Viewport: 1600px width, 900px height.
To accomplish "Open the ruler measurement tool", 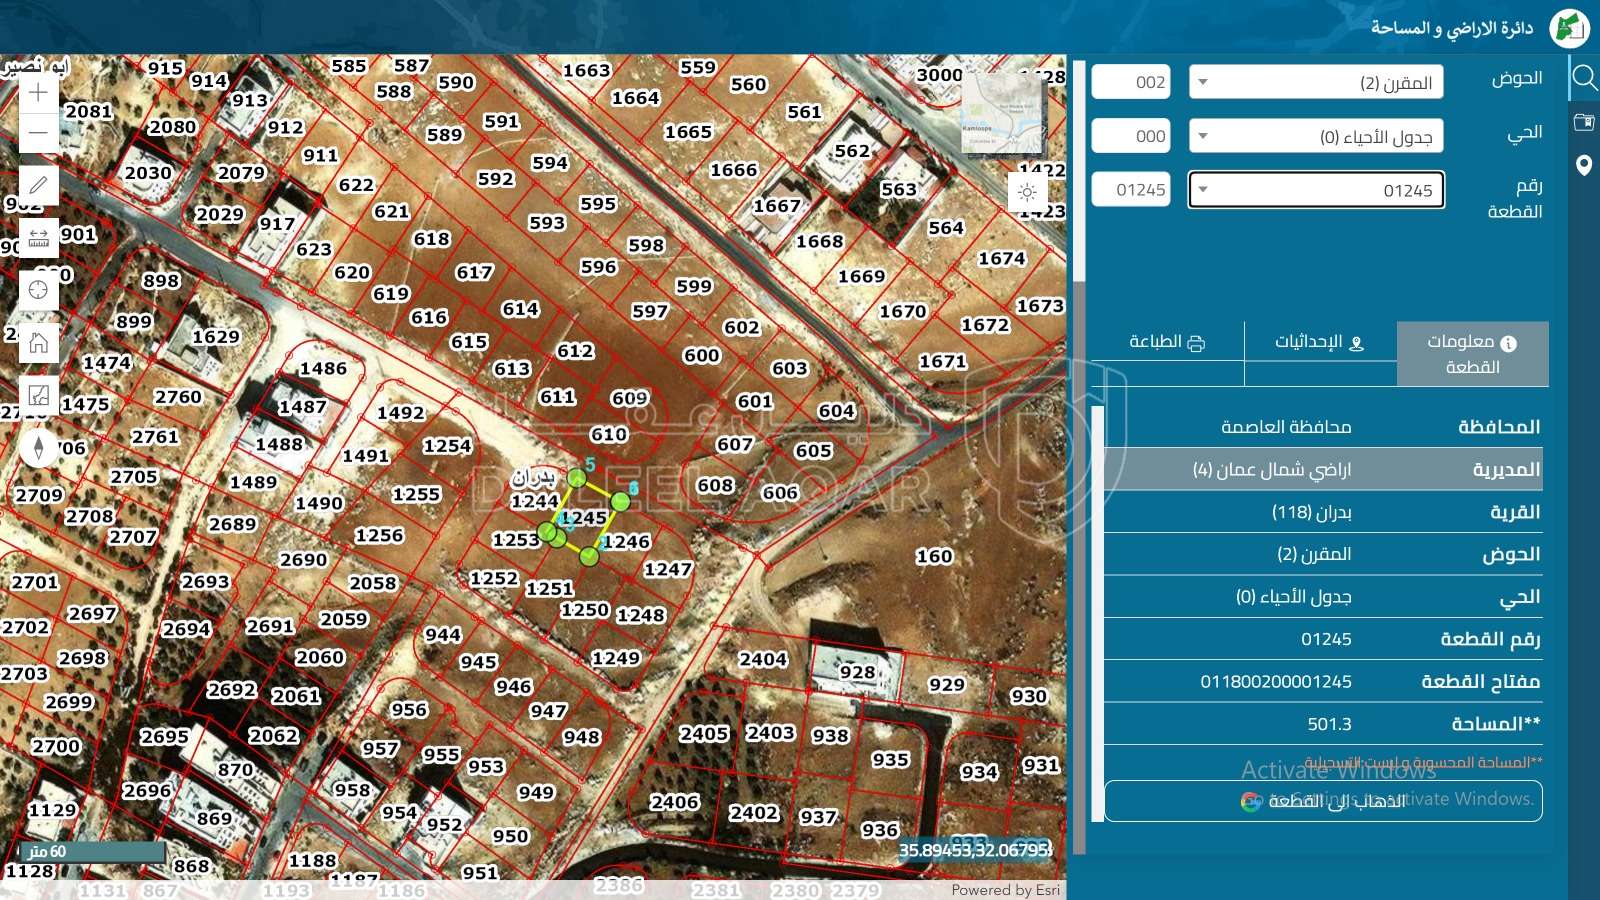I will pos(38,238).
